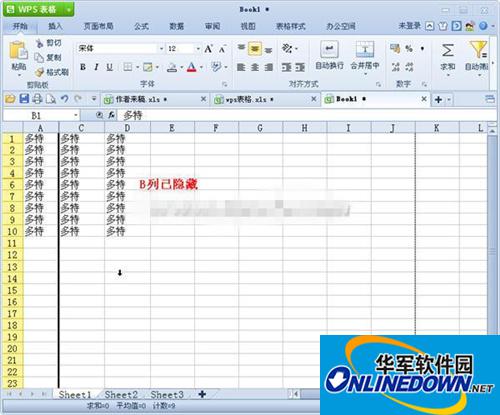Click the Open folder icon
500x415 pixels.
click(x=10, y=99)
